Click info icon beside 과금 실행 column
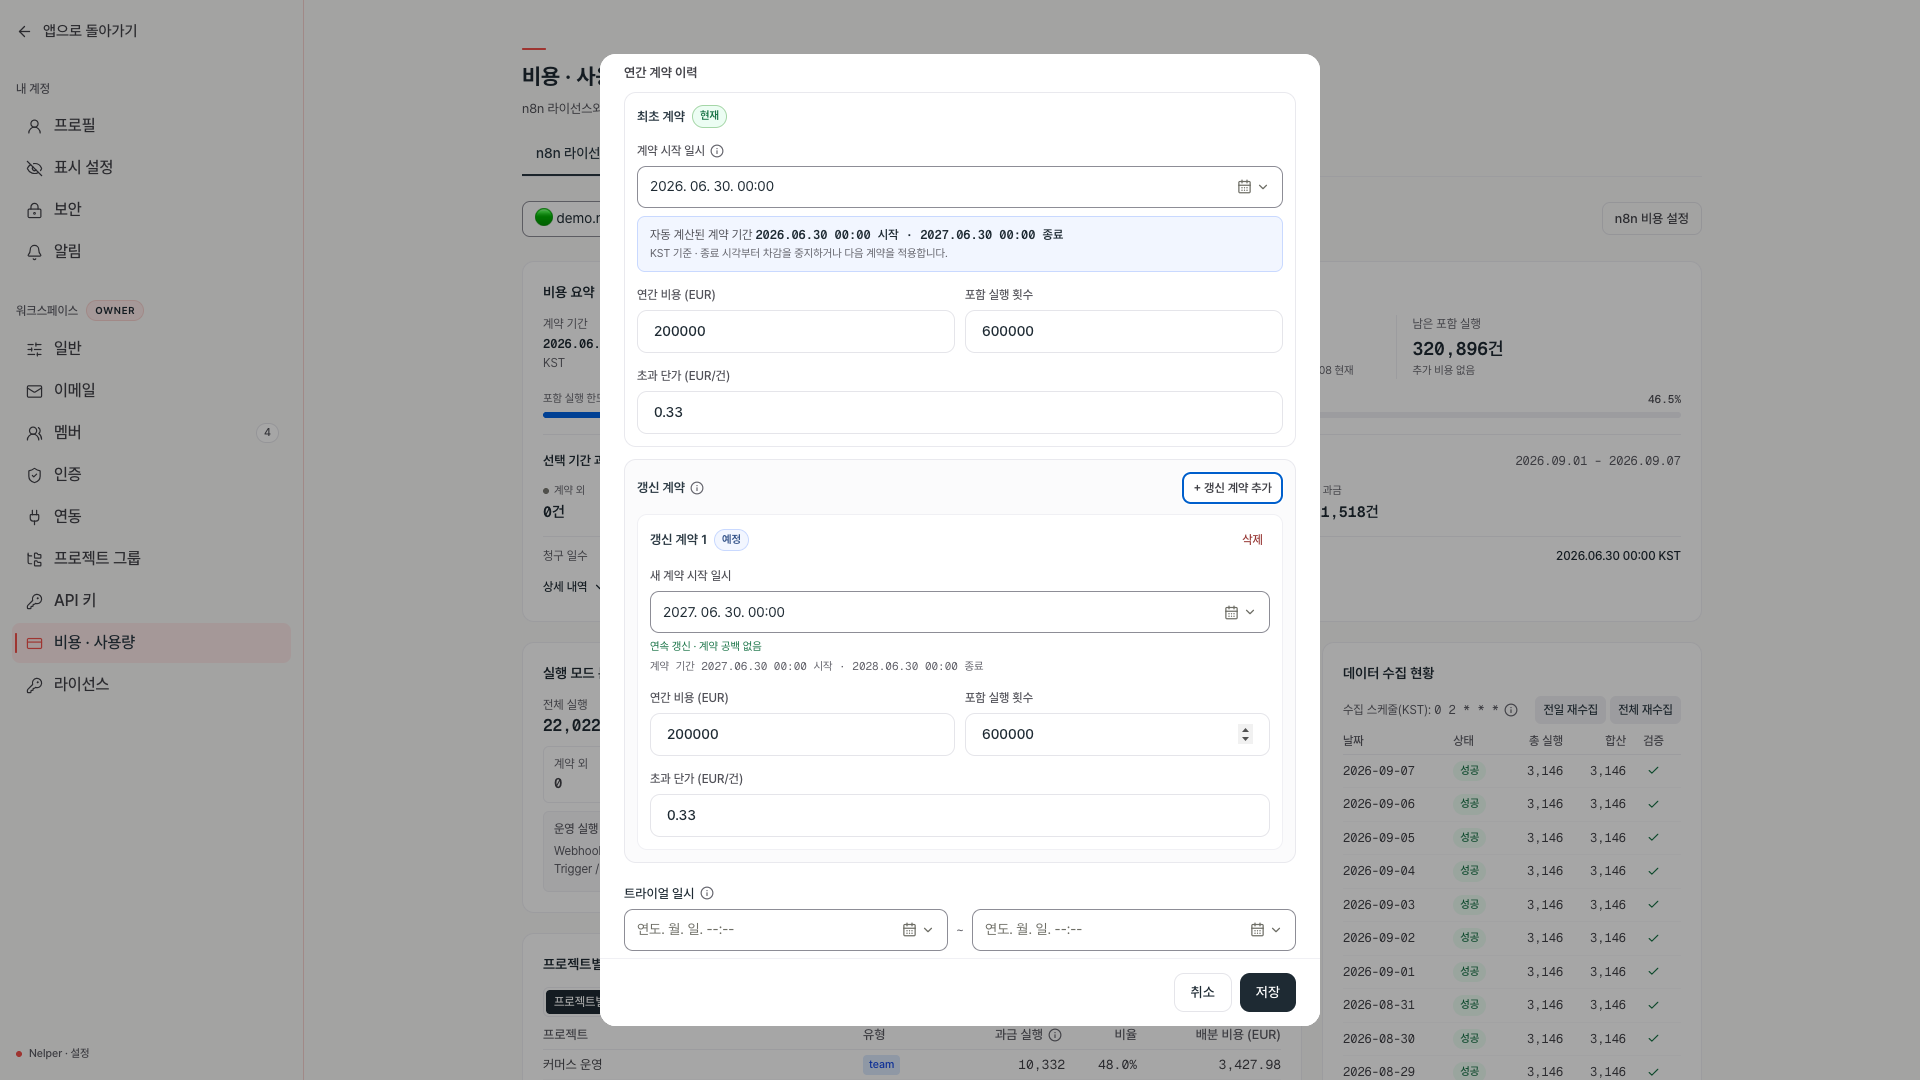 1055,1035
